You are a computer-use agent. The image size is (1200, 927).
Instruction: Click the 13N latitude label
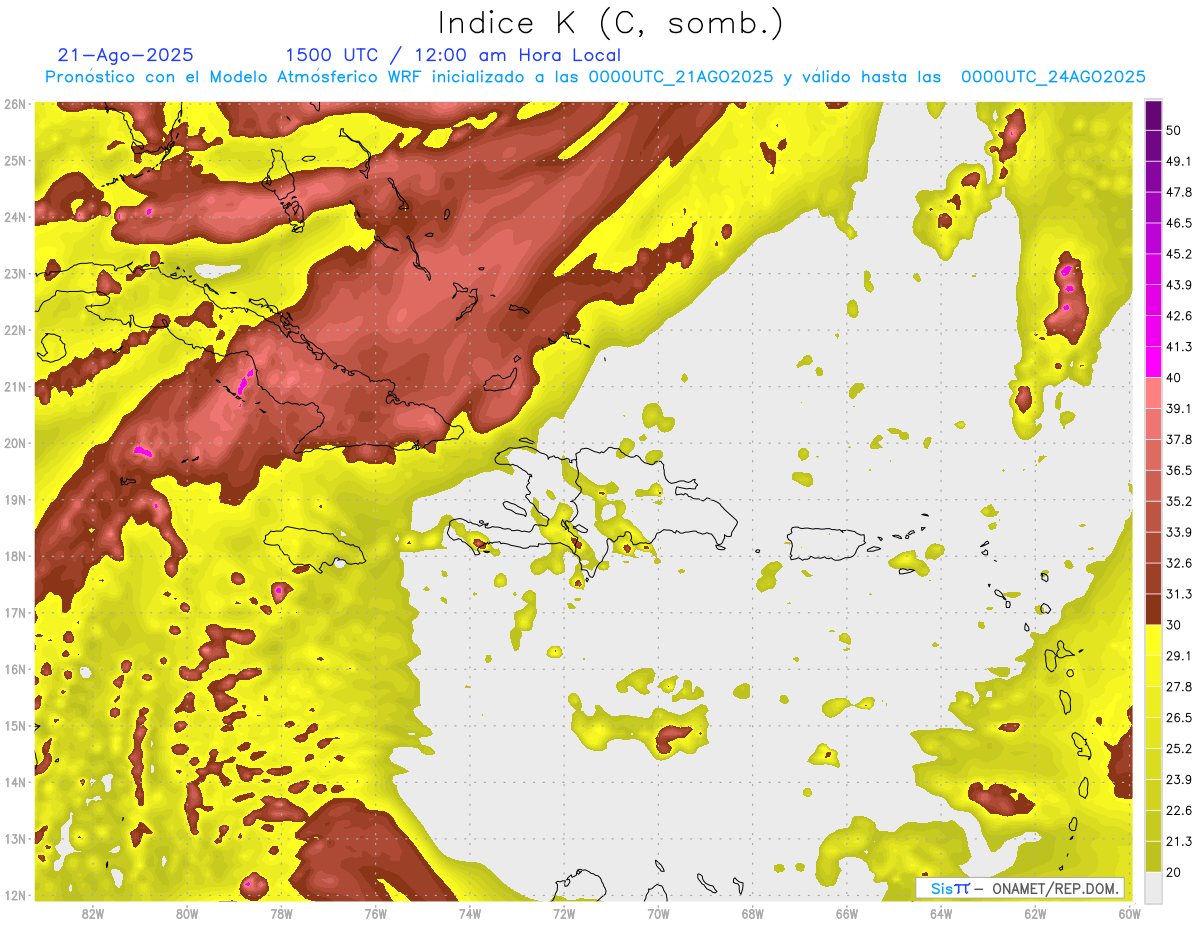(15, 838)
